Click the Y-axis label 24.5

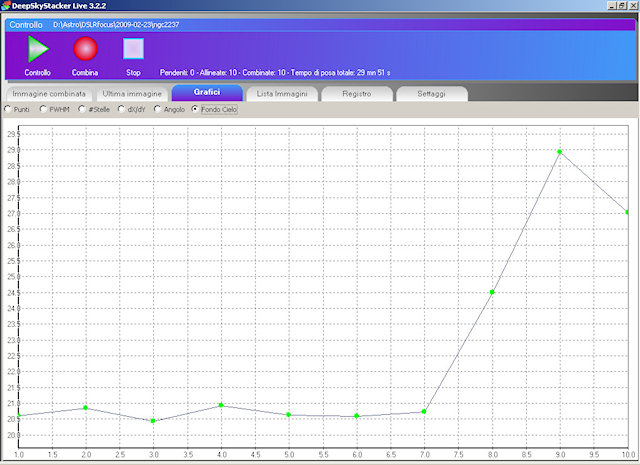13,293
